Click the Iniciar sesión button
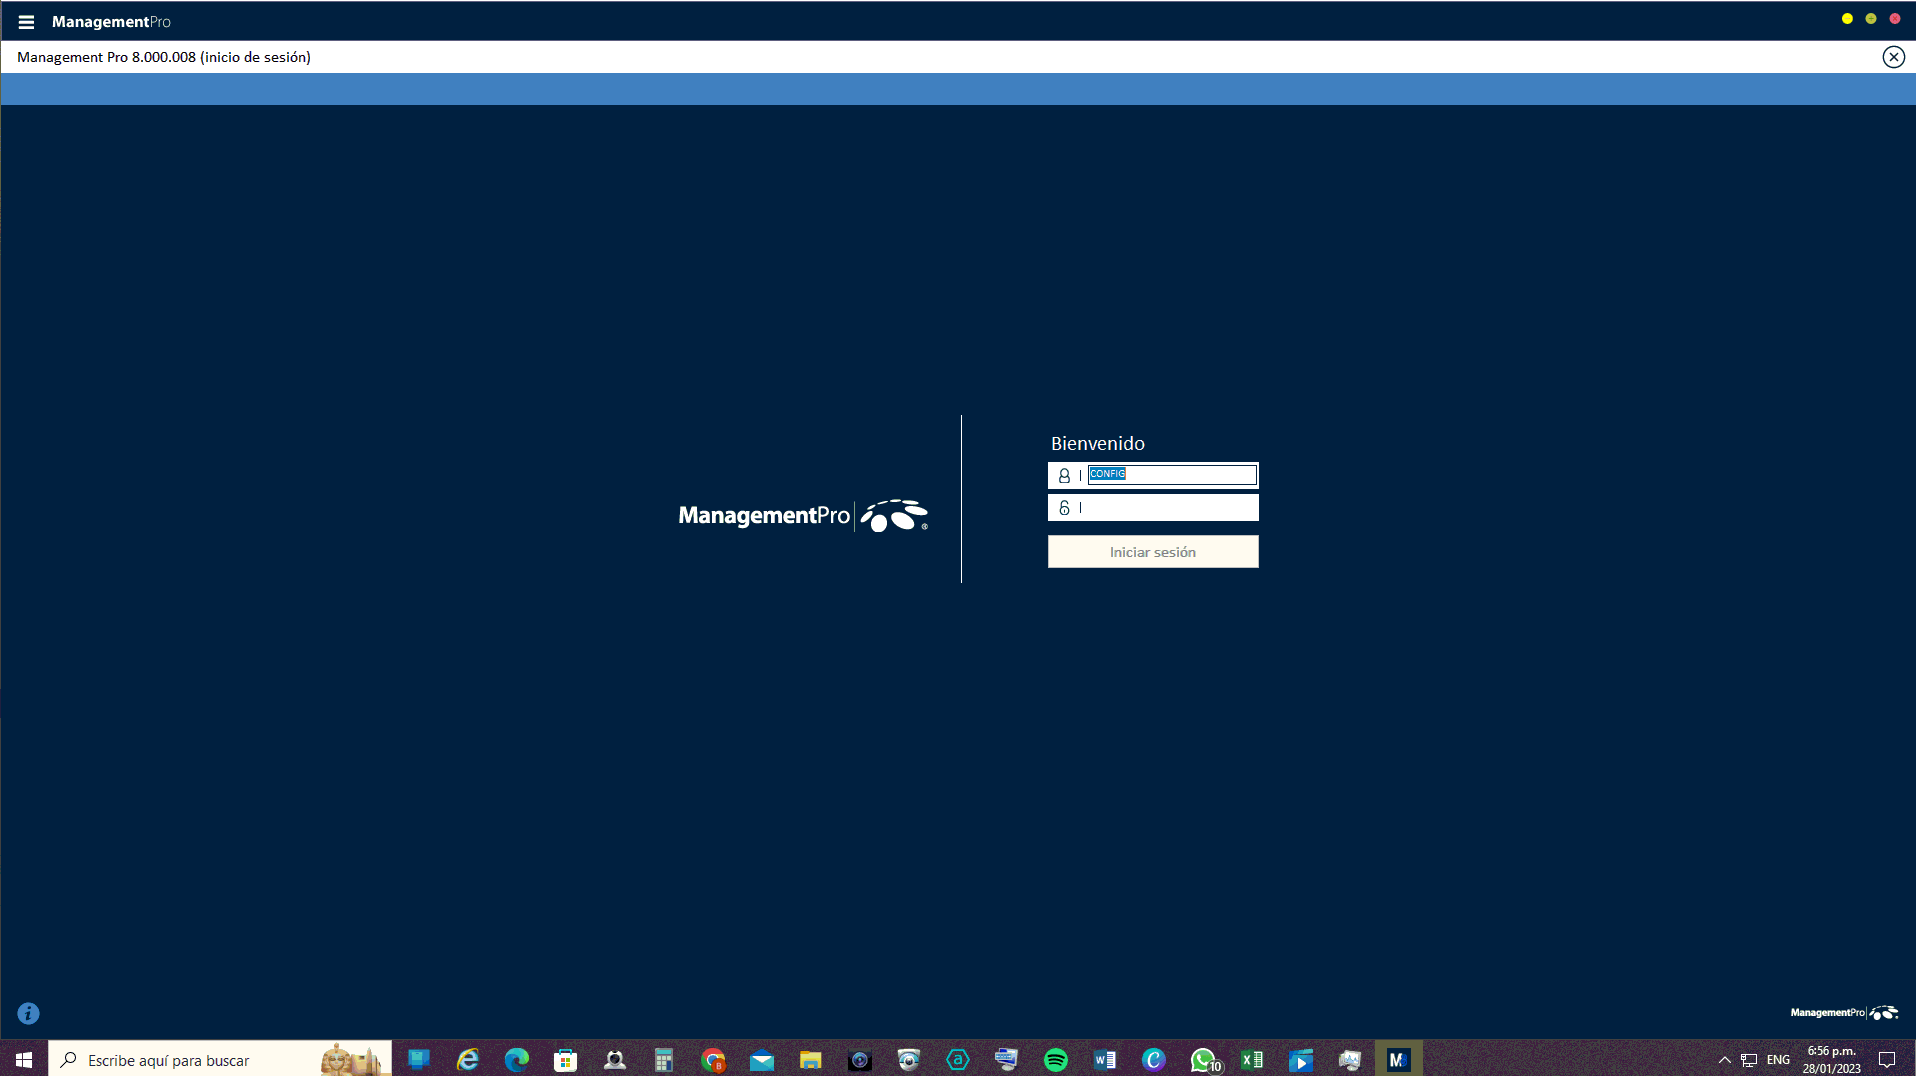1916x1076 pixels. [1152, 552]
